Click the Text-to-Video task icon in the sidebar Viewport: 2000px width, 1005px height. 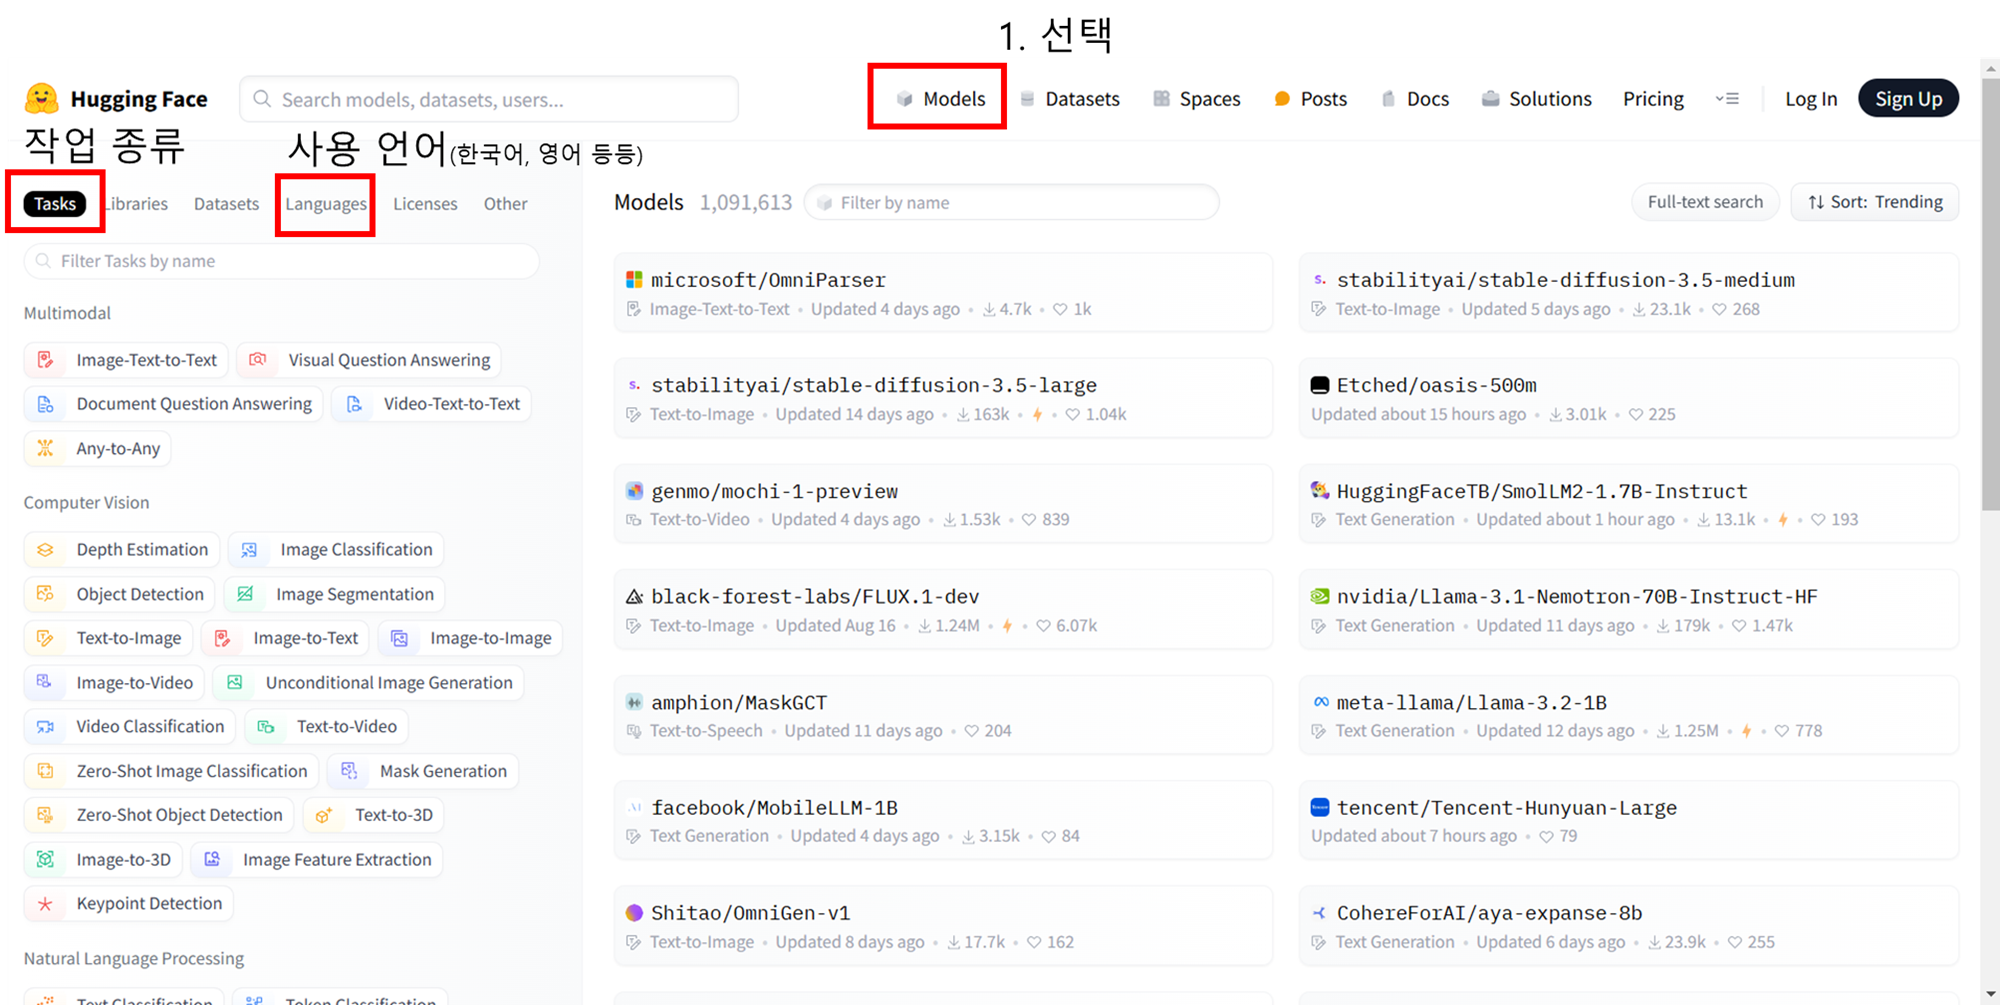pyautogui.click(x=266, y=727)
